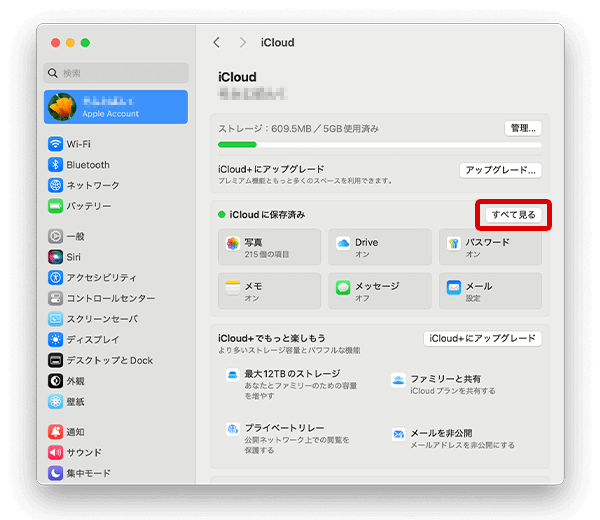The height and width of the screenshot is (520, 600).
Task: Click the Apple Account profile avatar
Action: click(x=62, y=107)
